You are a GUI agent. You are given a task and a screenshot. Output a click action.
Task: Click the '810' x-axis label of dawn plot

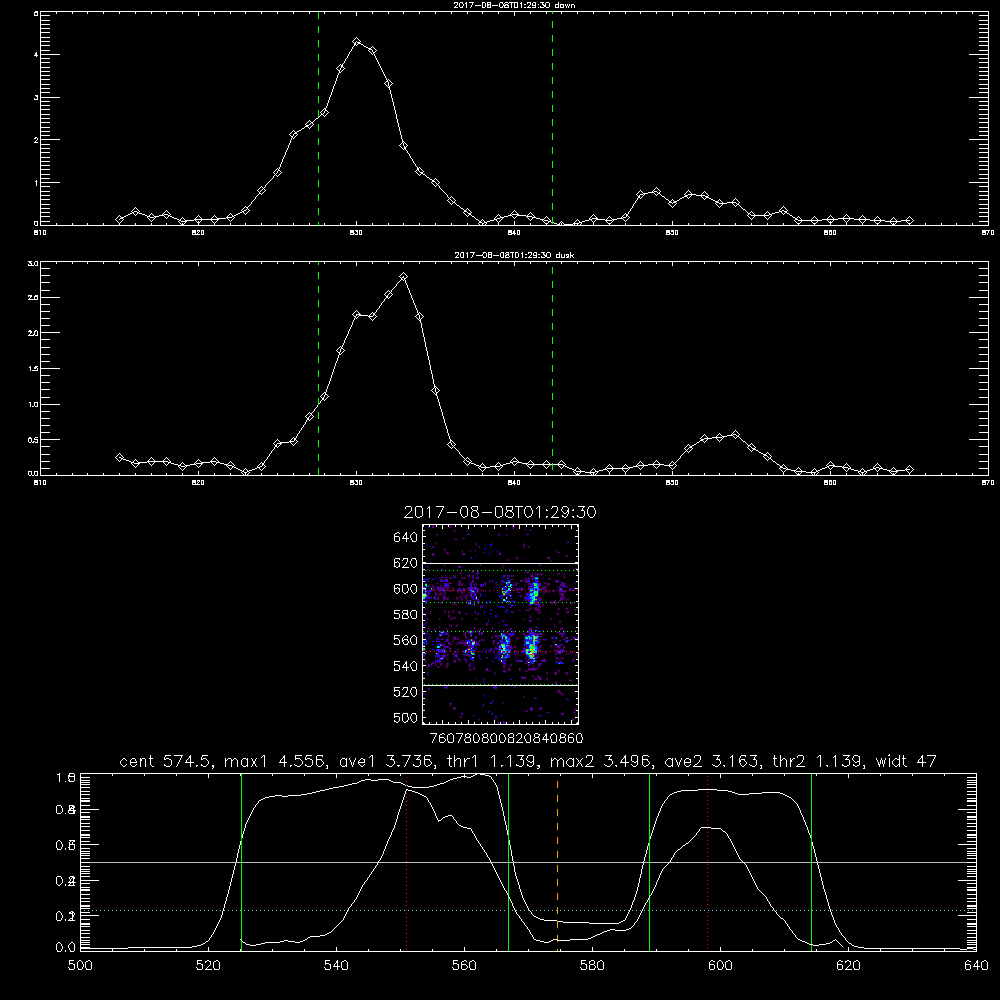[40, 233]
